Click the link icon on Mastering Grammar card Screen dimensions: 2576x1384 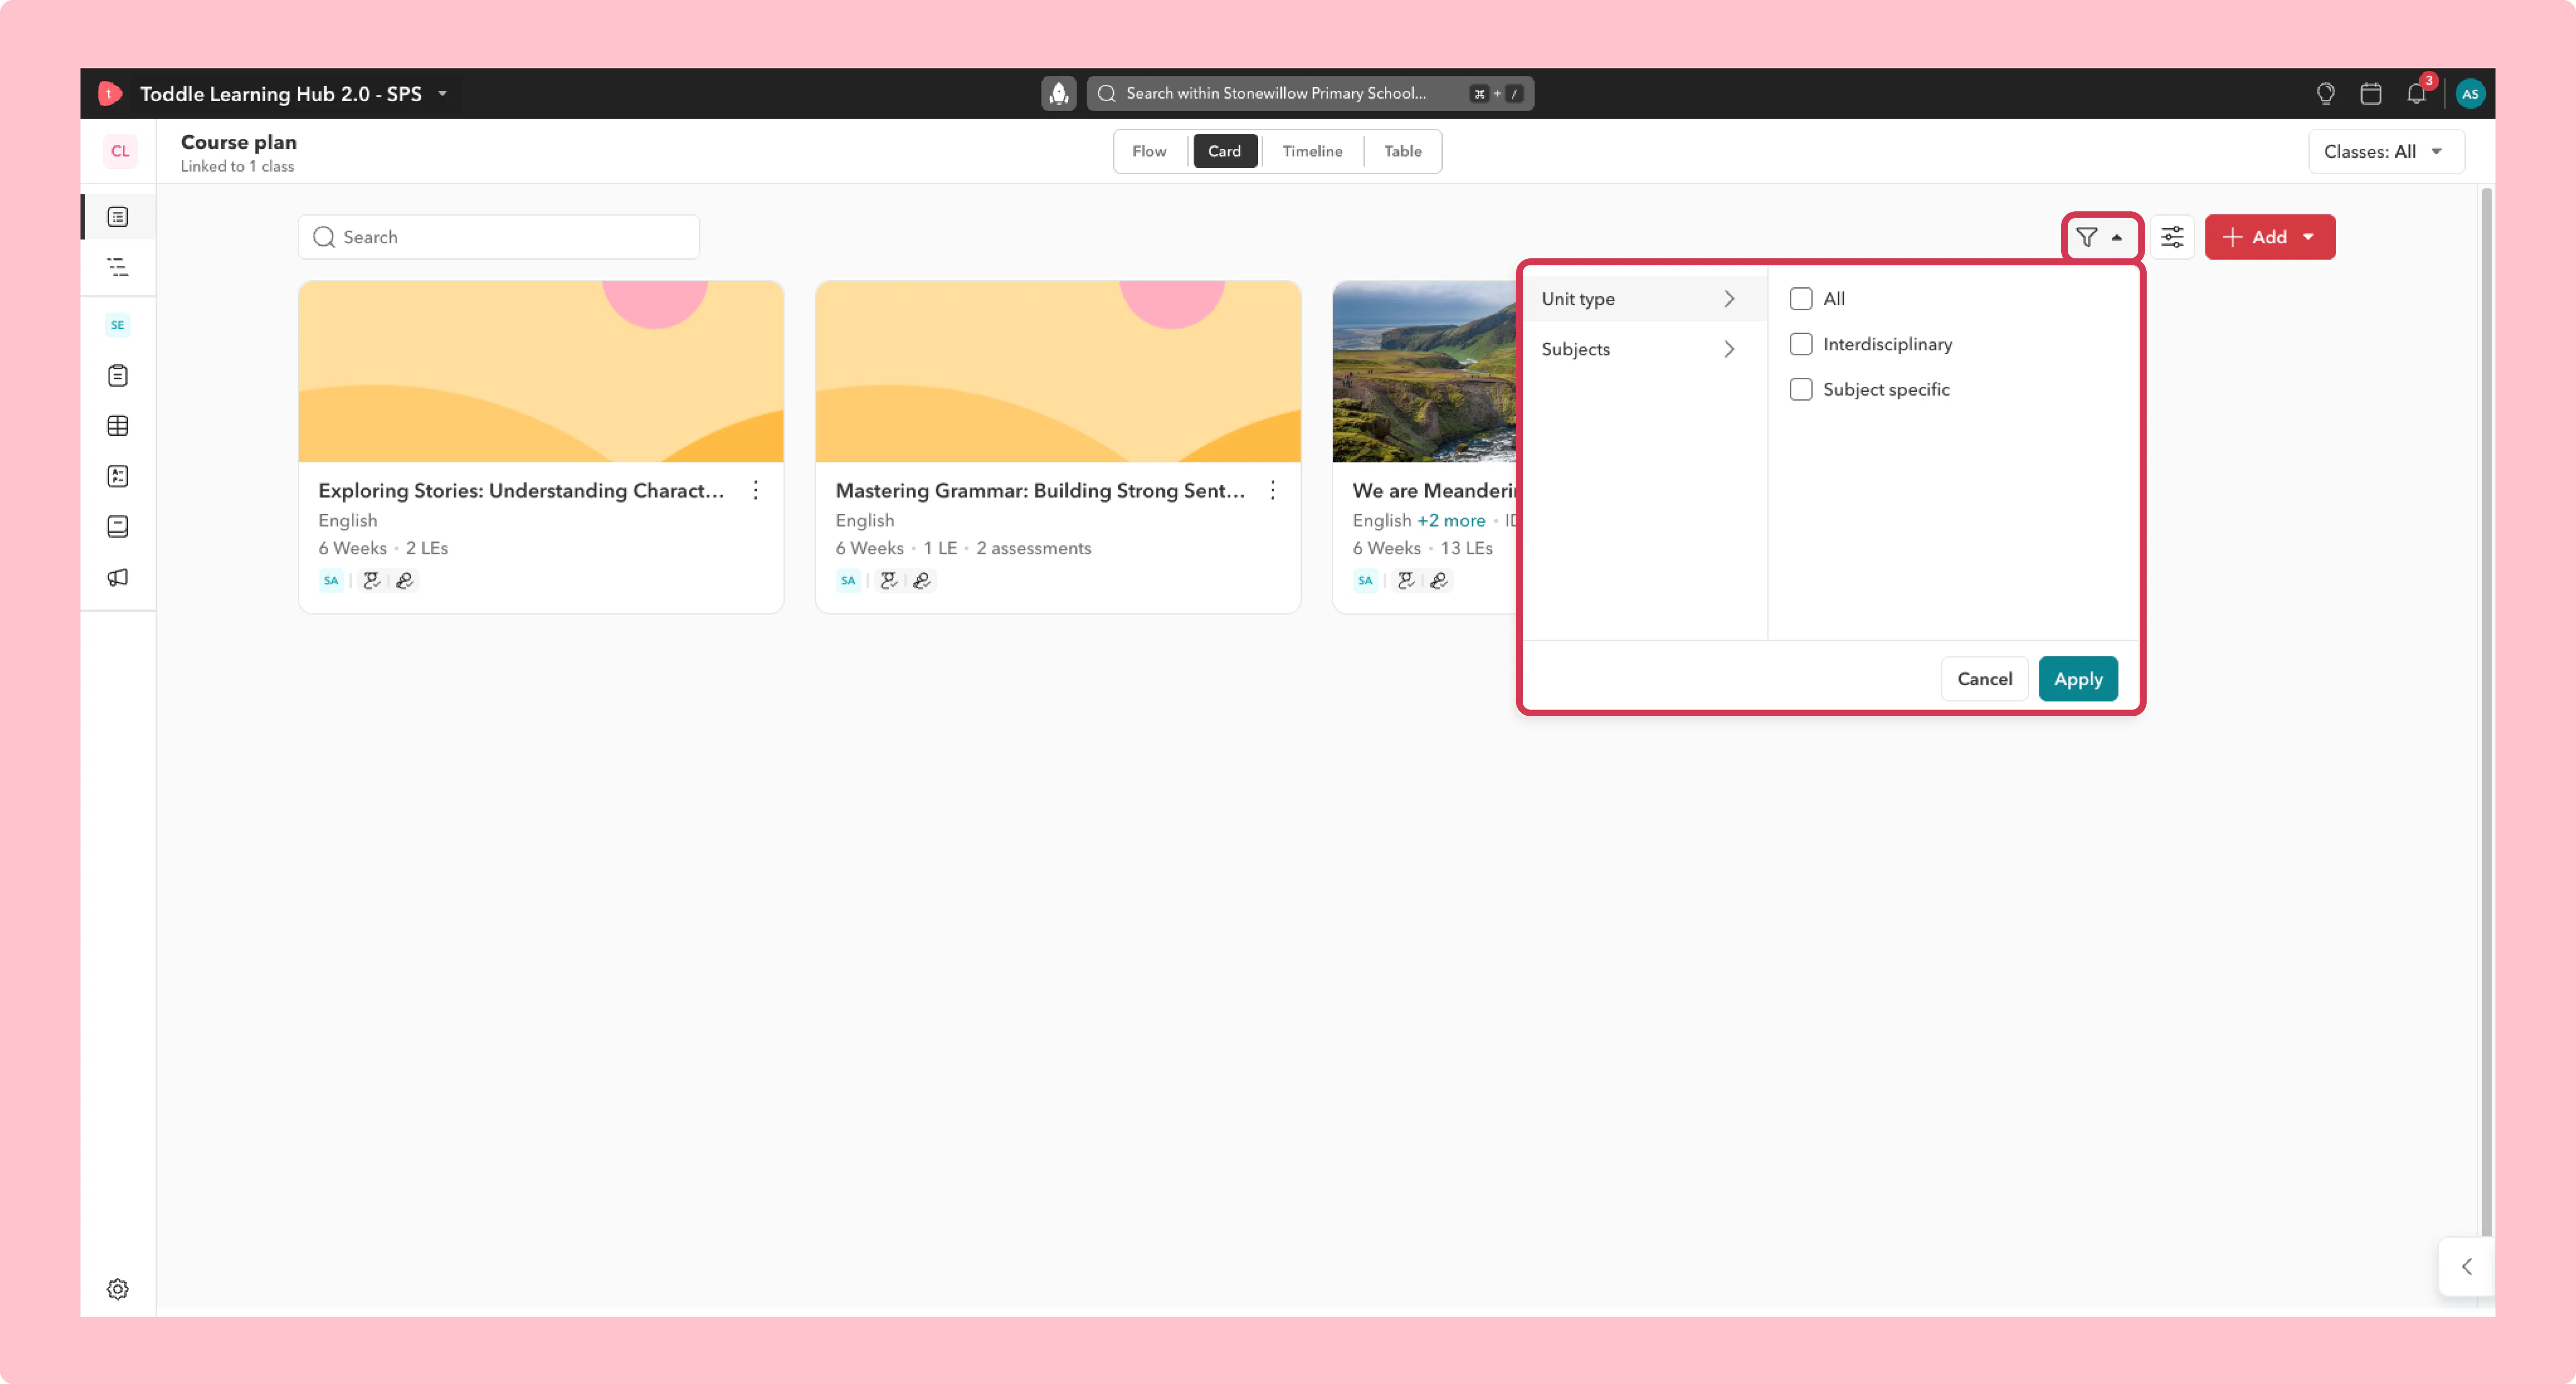[x=922, y=580]
